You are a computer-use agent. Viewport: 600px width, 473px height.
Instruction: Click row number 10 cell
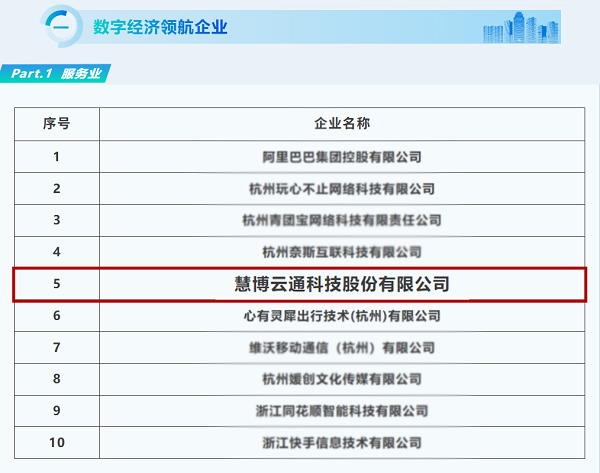[x=57, y=443]
